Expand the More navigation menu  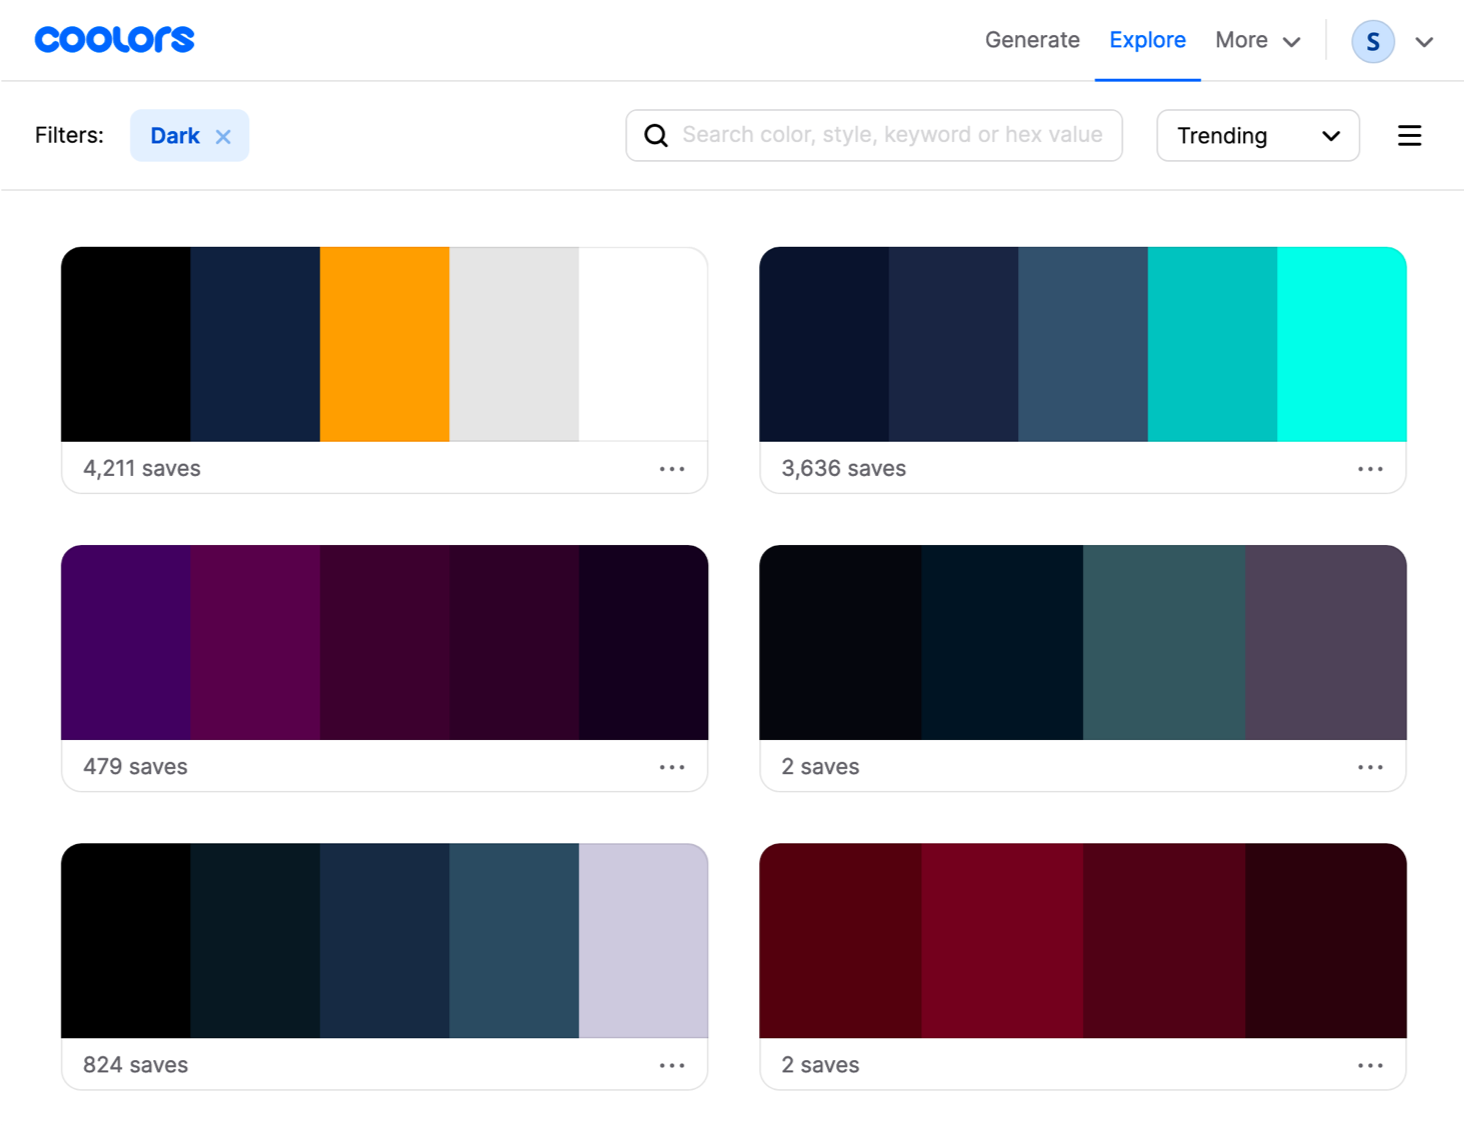(x=1257, y=40)
